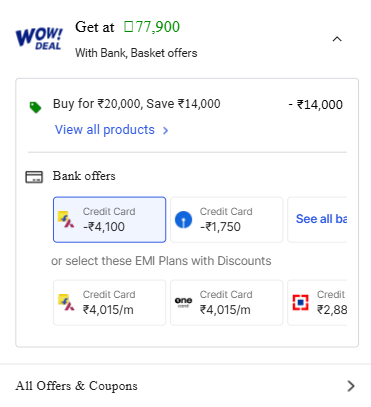Click the OneCard logo icon
Image resolution: width=371 pixels, height=407 pixels.
click(x=183, y=302)
